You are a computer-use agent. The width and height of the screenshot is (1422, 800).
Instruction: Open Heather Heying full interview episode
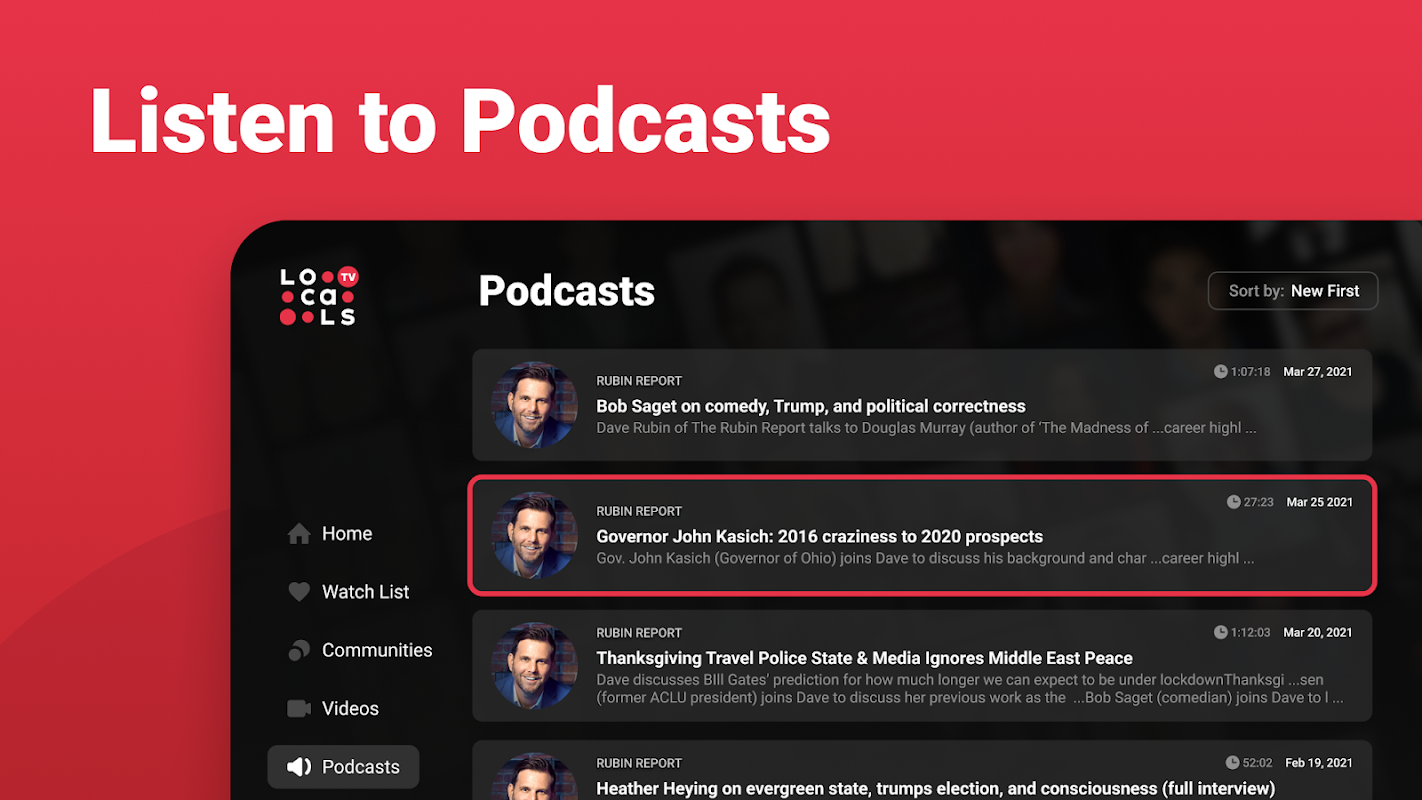click(922, 771)
